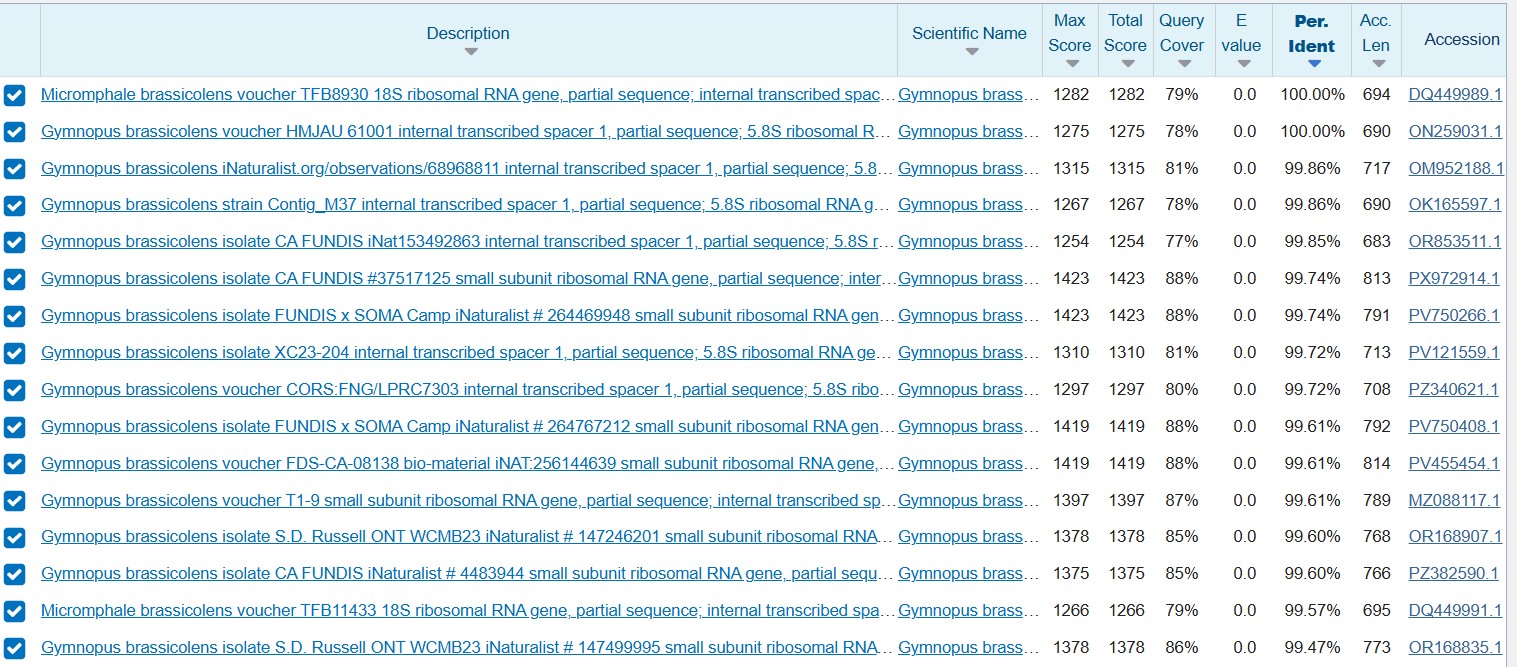
Task: Deselect the OR168835.1 row checkbox
Action: point(14,648)
